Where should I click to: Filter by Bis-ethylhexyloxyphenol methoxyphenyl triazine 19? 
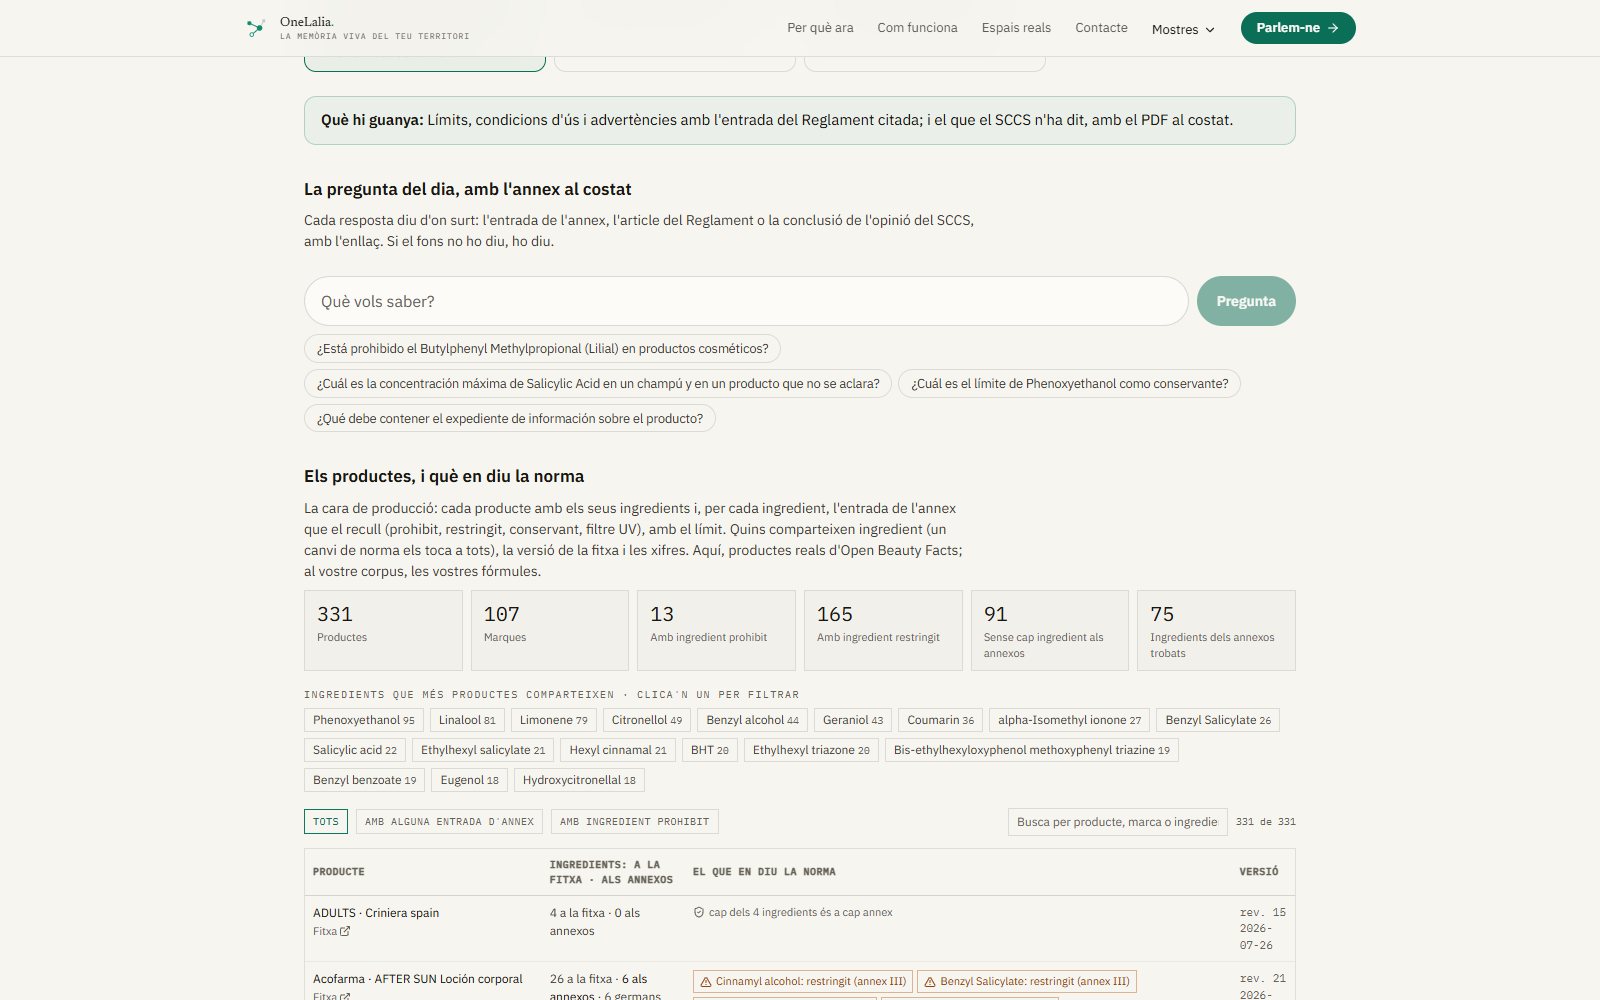point(1032,750)
